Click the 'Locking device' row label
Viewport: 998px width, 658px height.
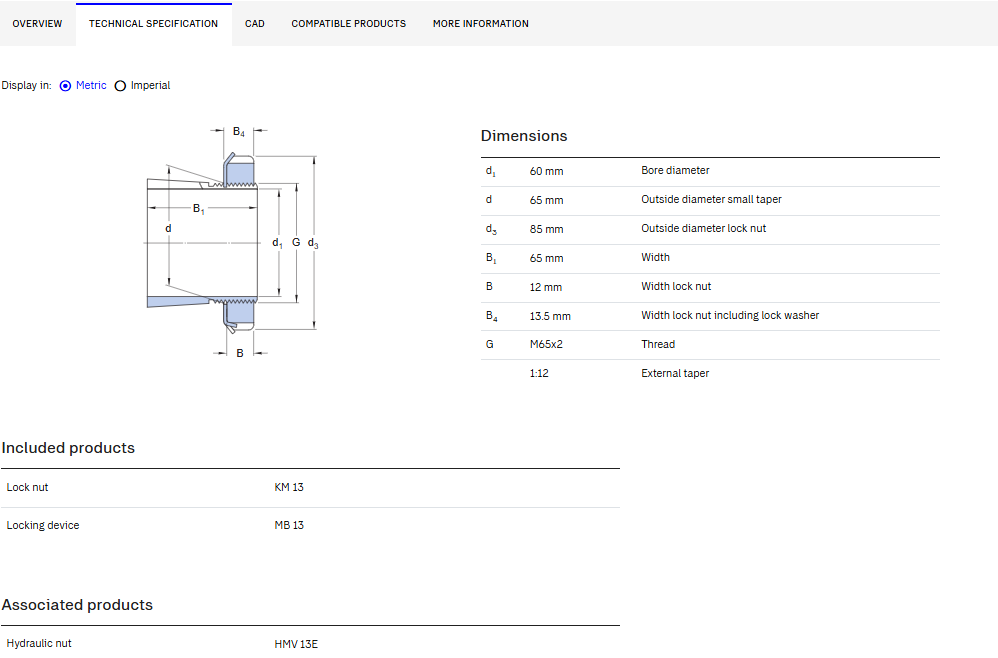tap(43, 525)
